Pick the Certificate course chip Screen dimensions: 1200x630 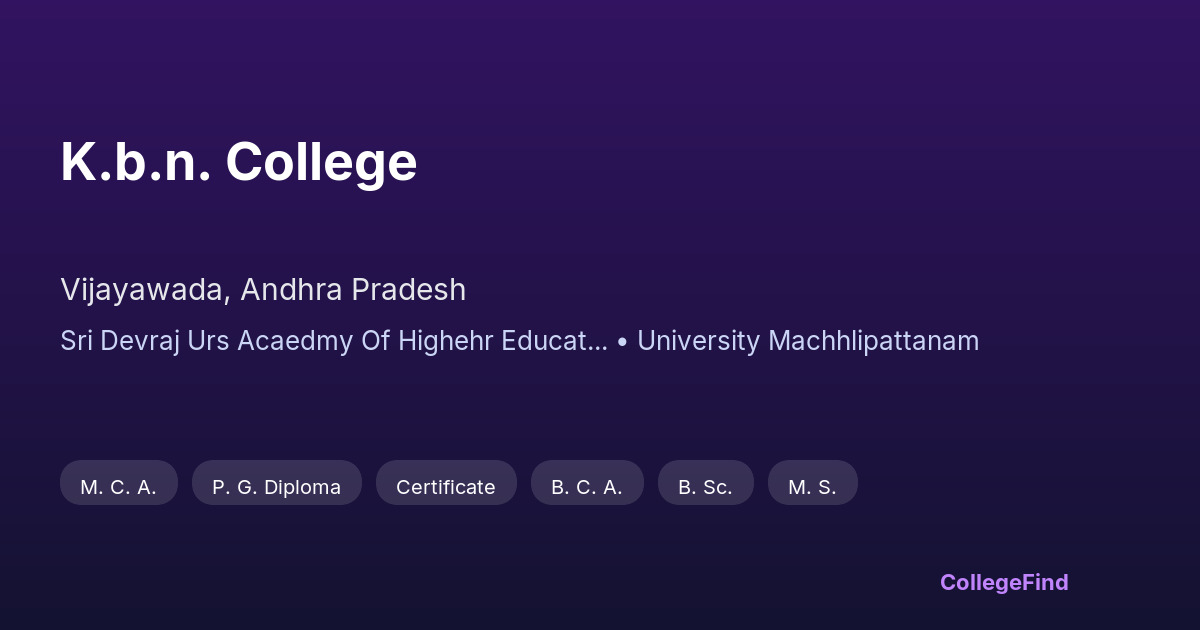(446, 486)
